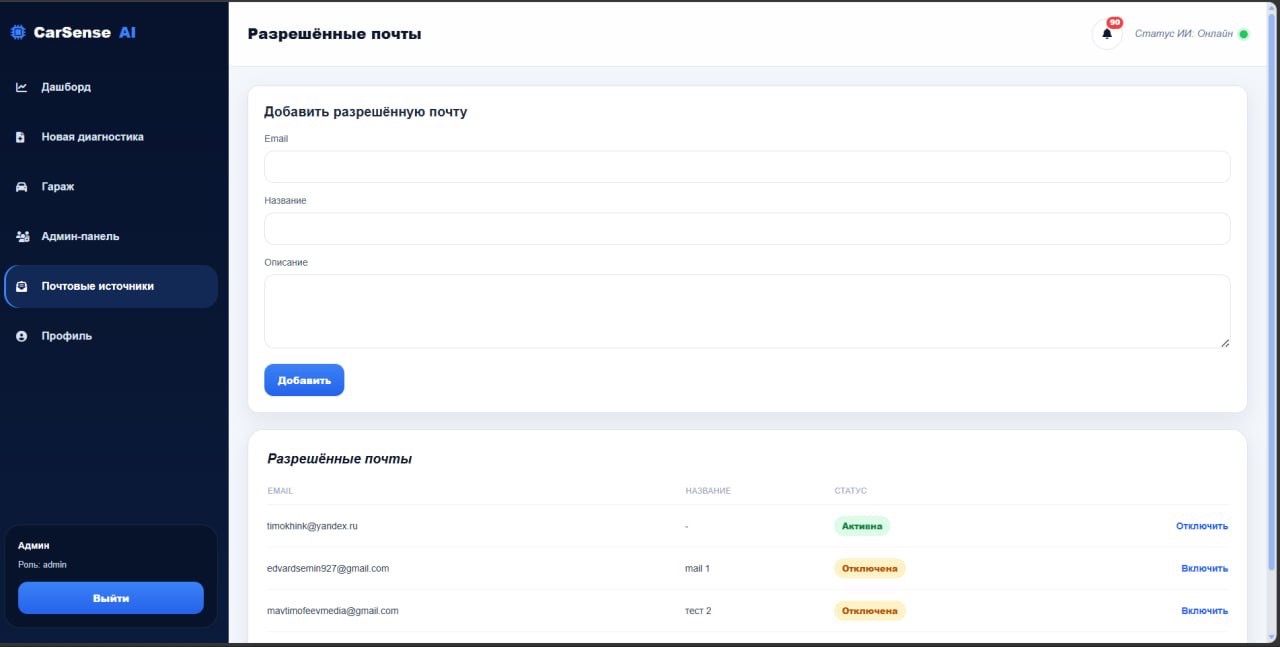Click the italic 'Разрешённые почты' list heading

point(340,459)
